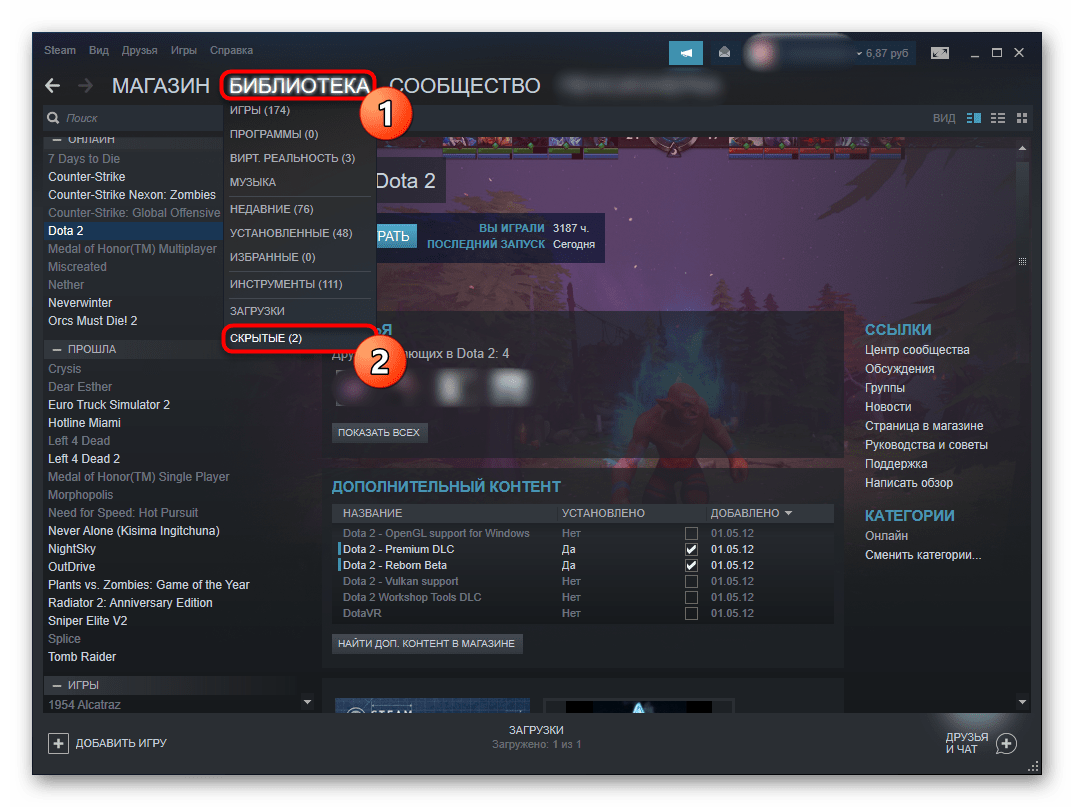Open the inbox envelope icon
Viewport: 1074px width, 807px height.
pyautogui.click(x=724, y=53)
